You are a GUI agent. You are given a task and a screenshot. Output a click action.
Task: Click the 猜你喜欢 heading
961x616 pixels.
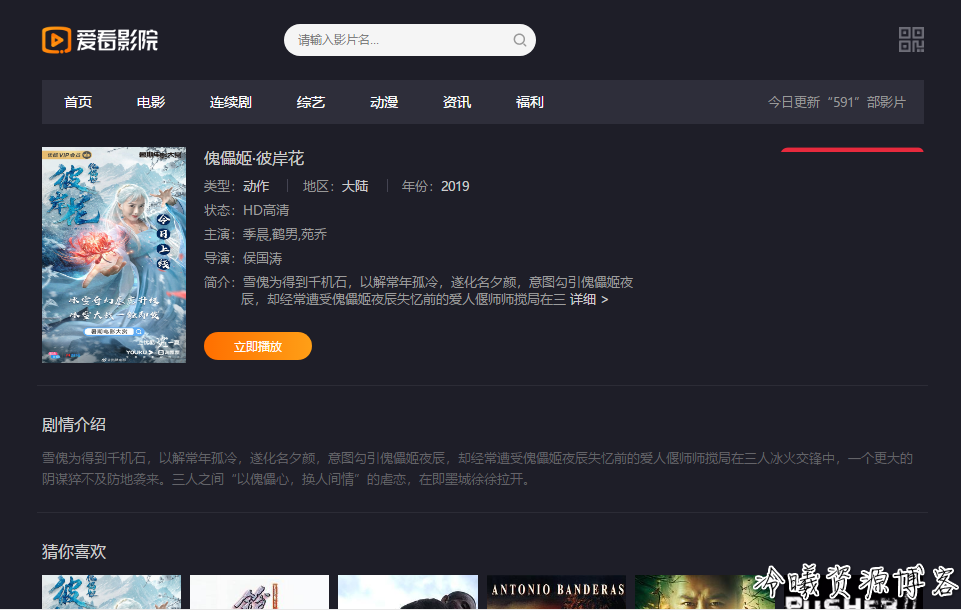pyautogui.click(x=74, y=551)
